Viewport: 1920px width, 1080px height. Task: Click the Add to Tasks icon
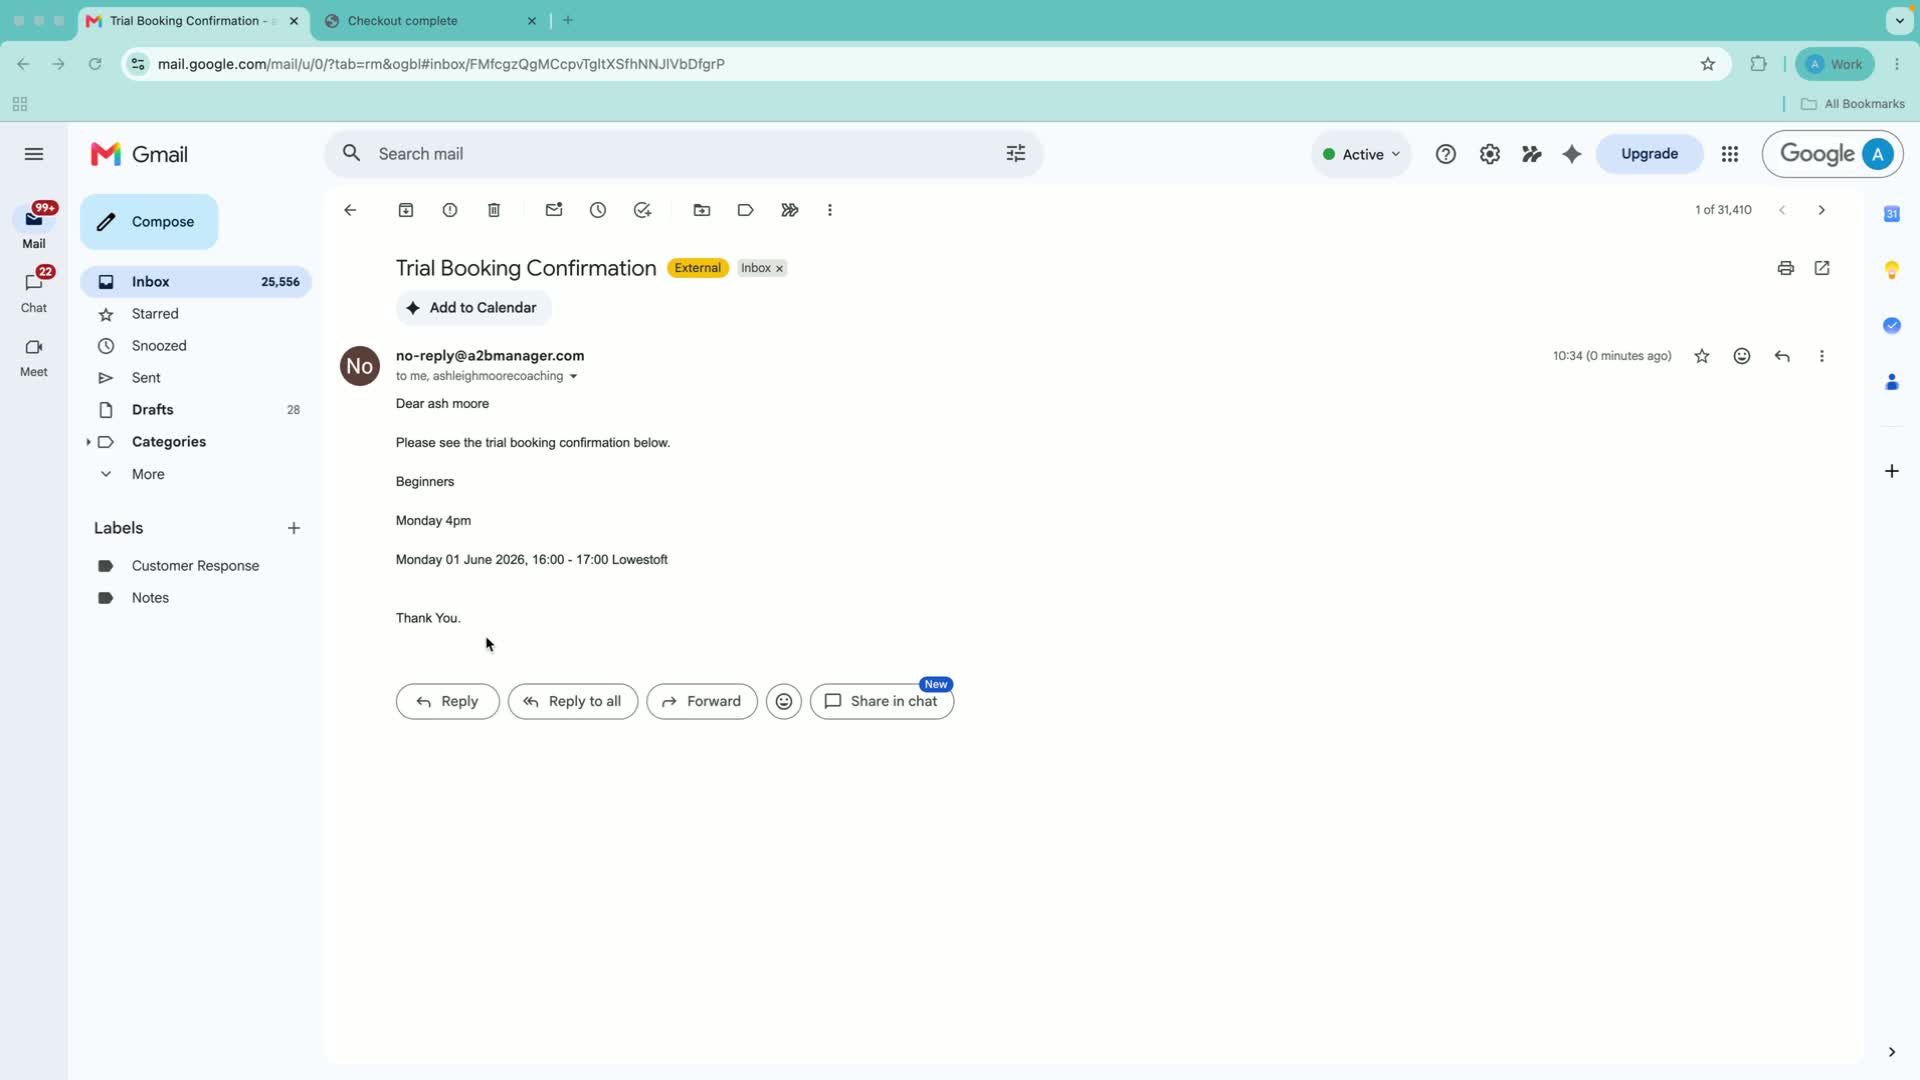tap(642, 210)
